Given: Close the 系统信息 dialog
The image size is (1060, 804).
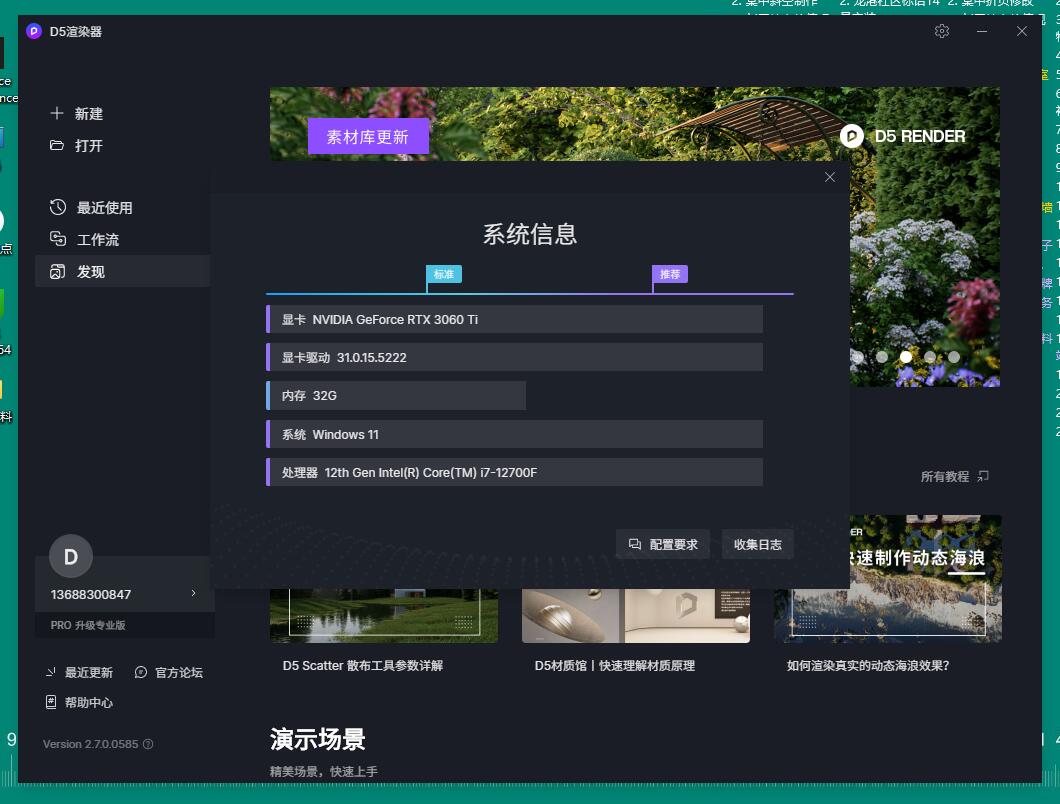Looking at the screenshot, I should pos(829,177).
